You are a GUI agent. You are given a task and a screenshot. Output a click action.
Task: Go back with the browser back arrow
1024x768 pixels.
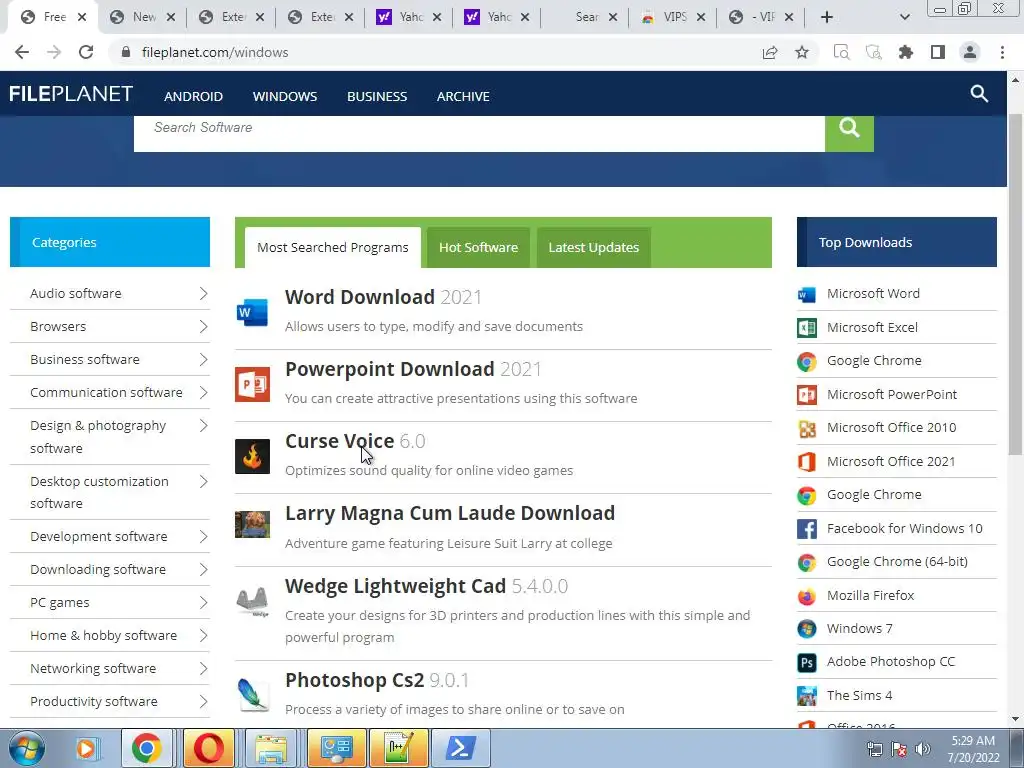tap(22, 52)
